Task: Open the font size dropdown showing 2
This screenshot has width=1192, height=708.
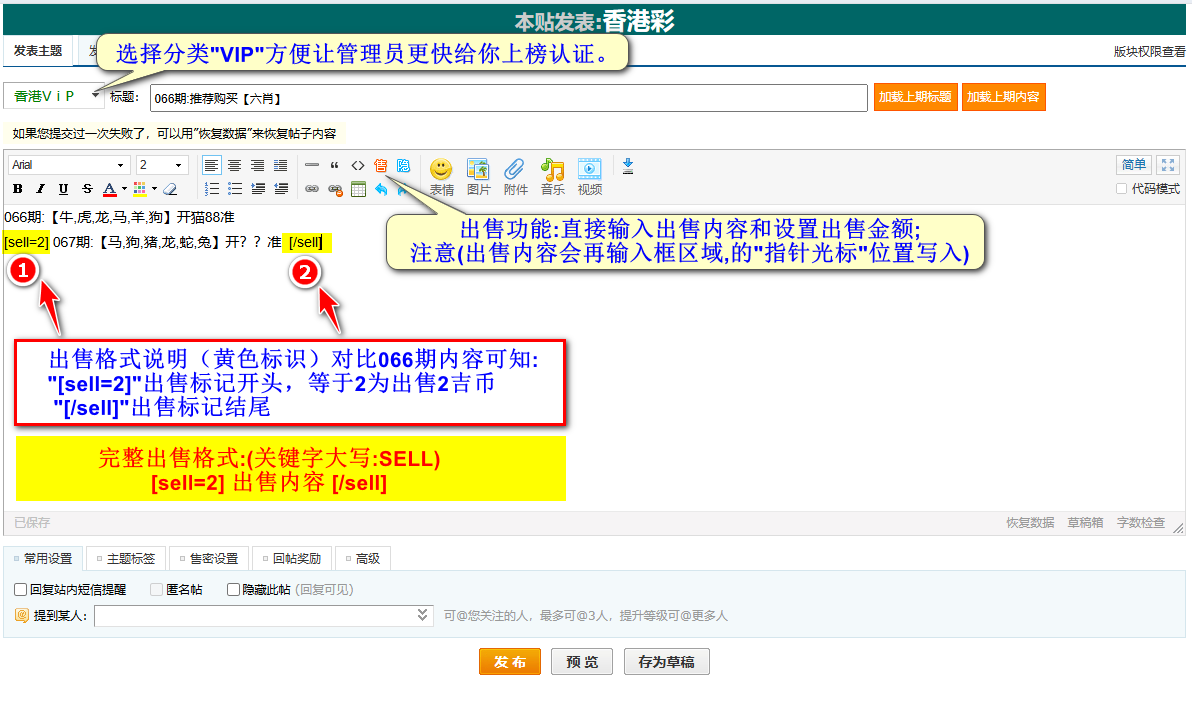Action: click(162, 165)
